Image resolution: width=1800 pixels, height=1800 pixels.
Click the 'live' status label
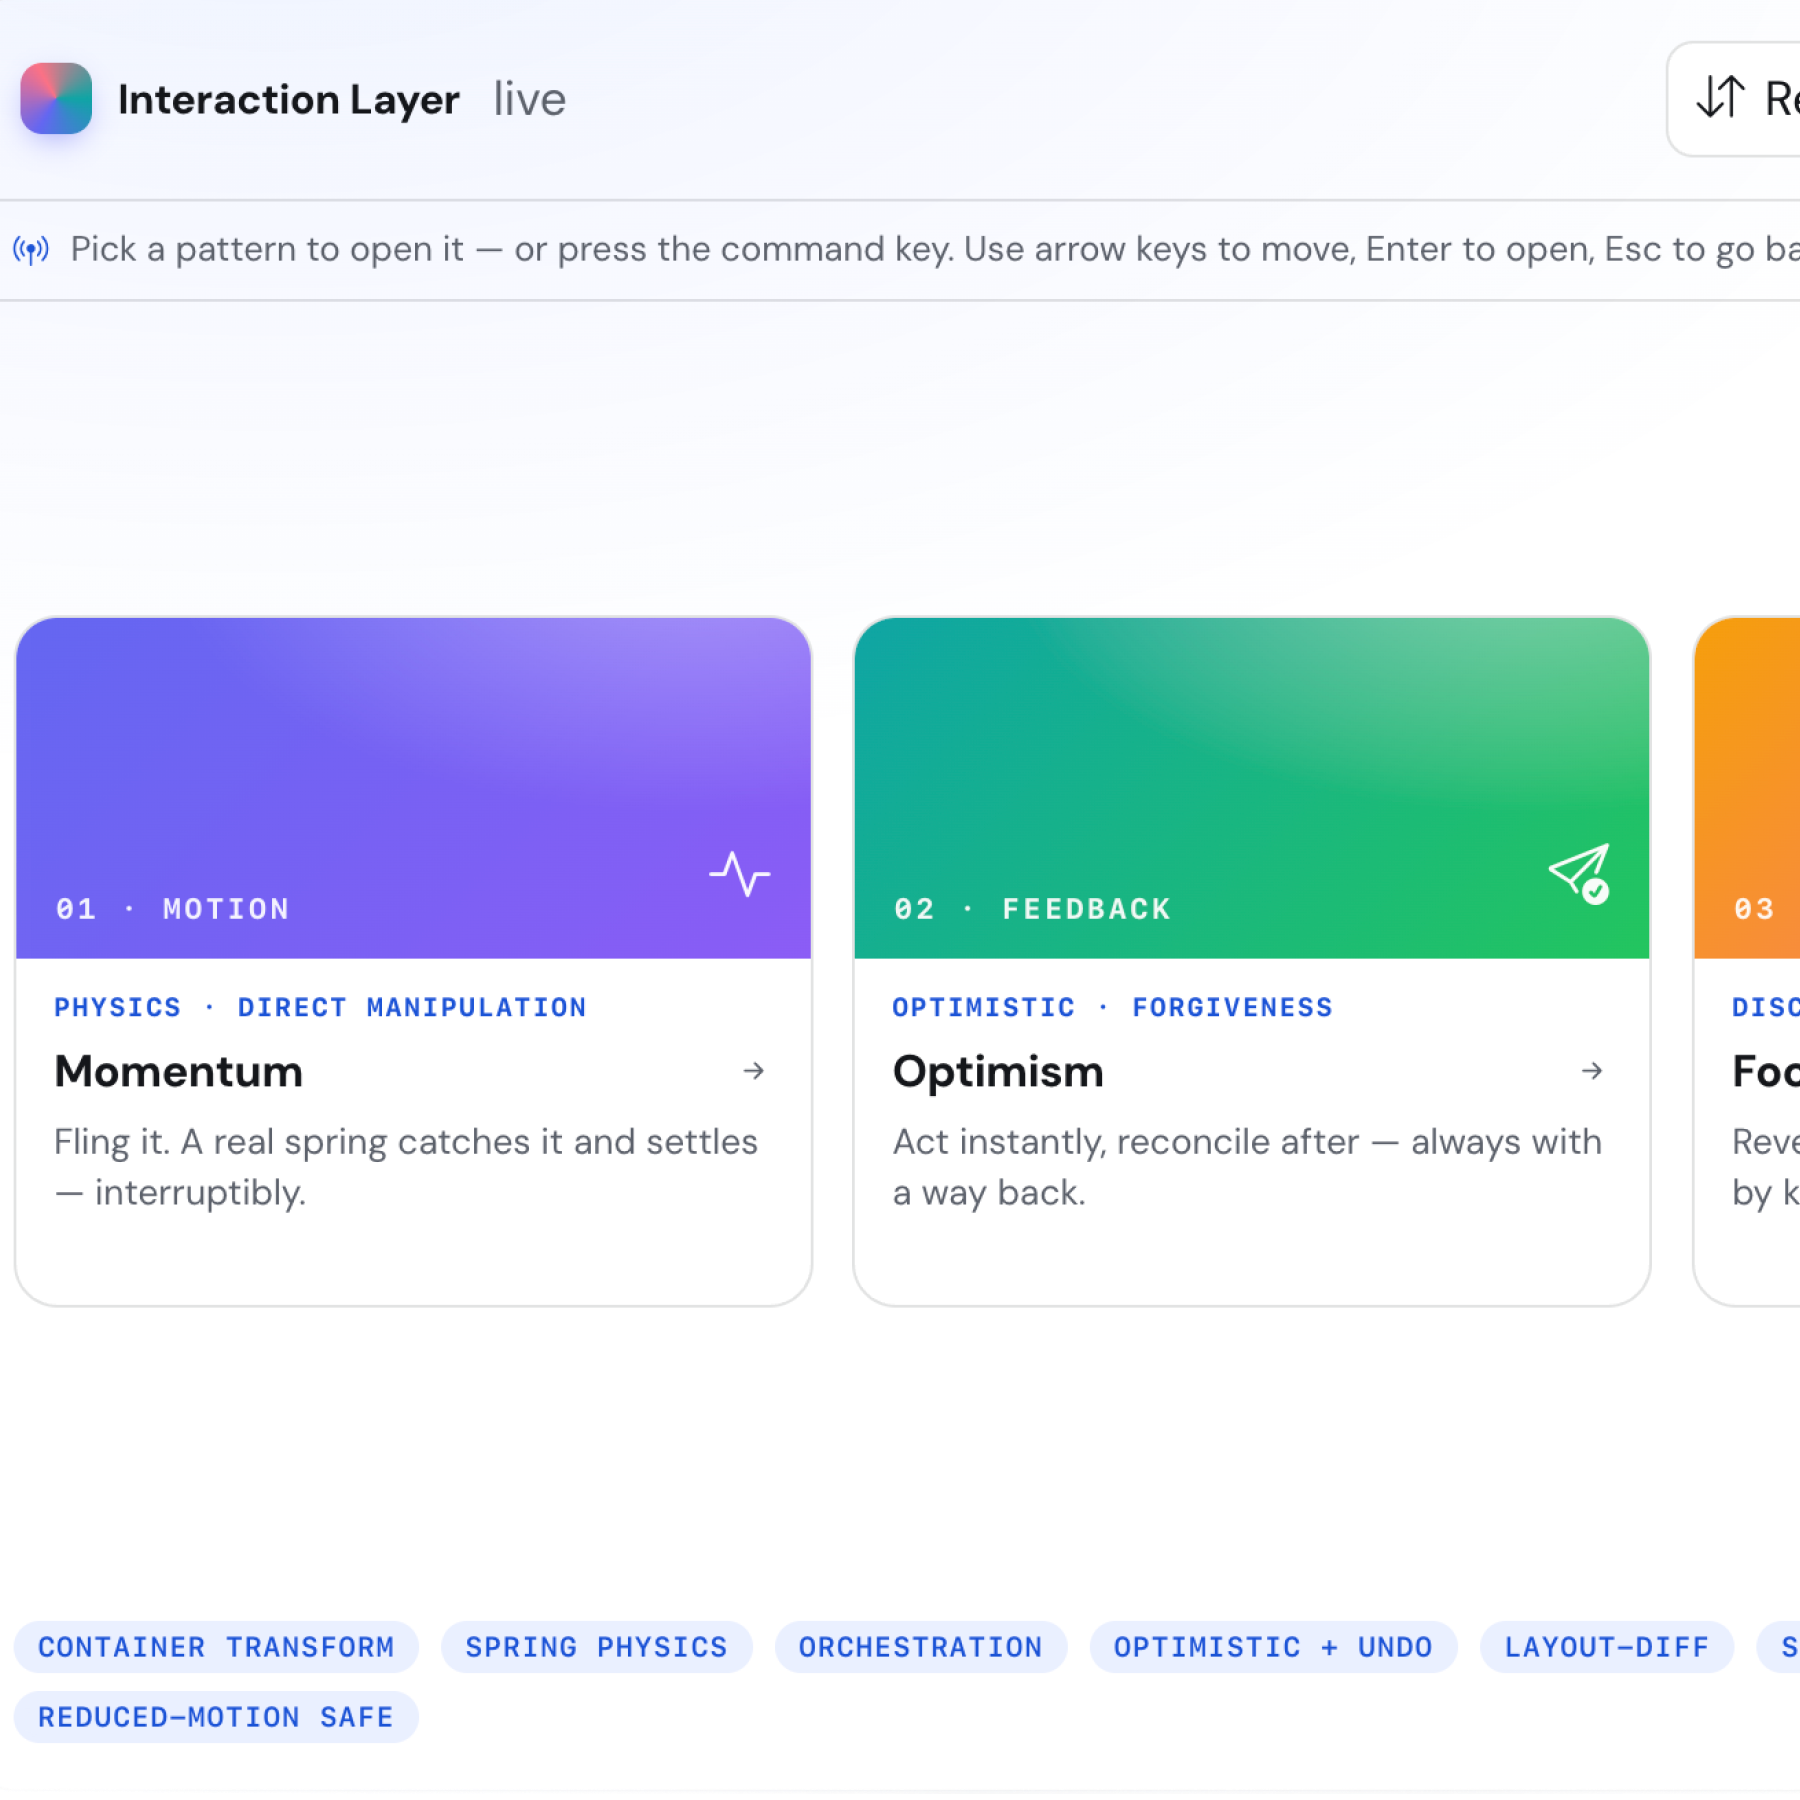530,99
